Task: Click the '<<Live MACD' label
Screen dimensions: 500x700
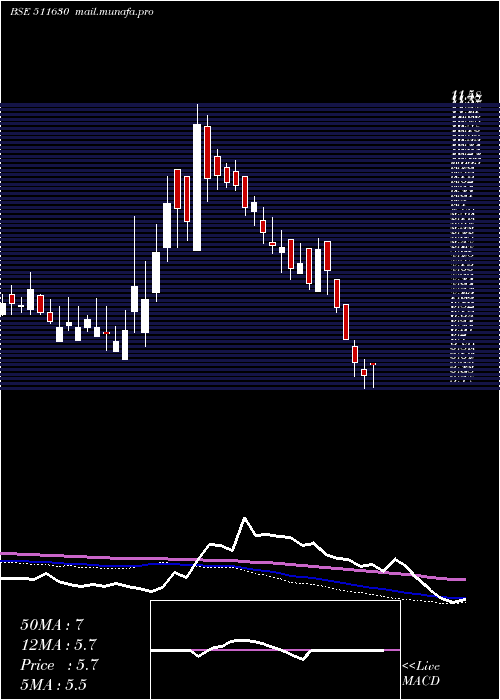Action: pos(421,674)
